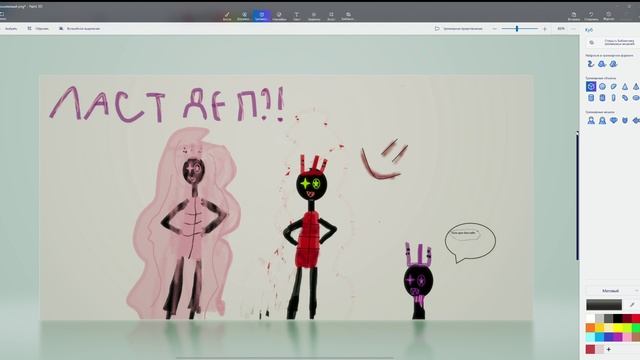Click the zoom in plus button
Image resolution: width=640 pixels, height=360 pixels.
[544, 29]
